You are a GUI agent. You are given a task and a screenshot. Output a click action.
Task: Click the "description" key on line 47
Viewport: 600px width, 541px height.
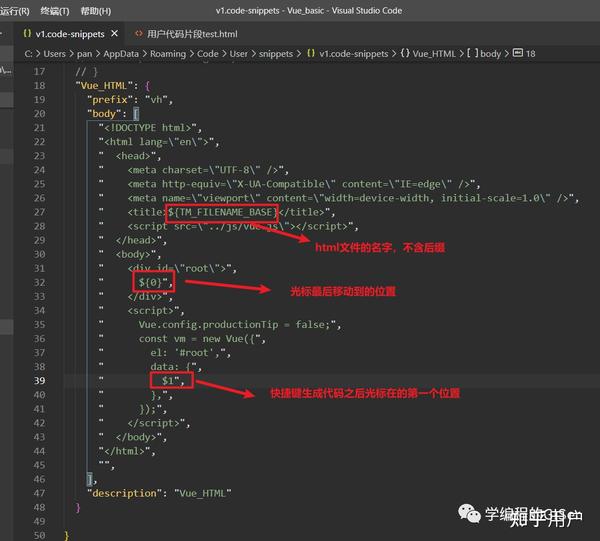(x=124, y=494)
